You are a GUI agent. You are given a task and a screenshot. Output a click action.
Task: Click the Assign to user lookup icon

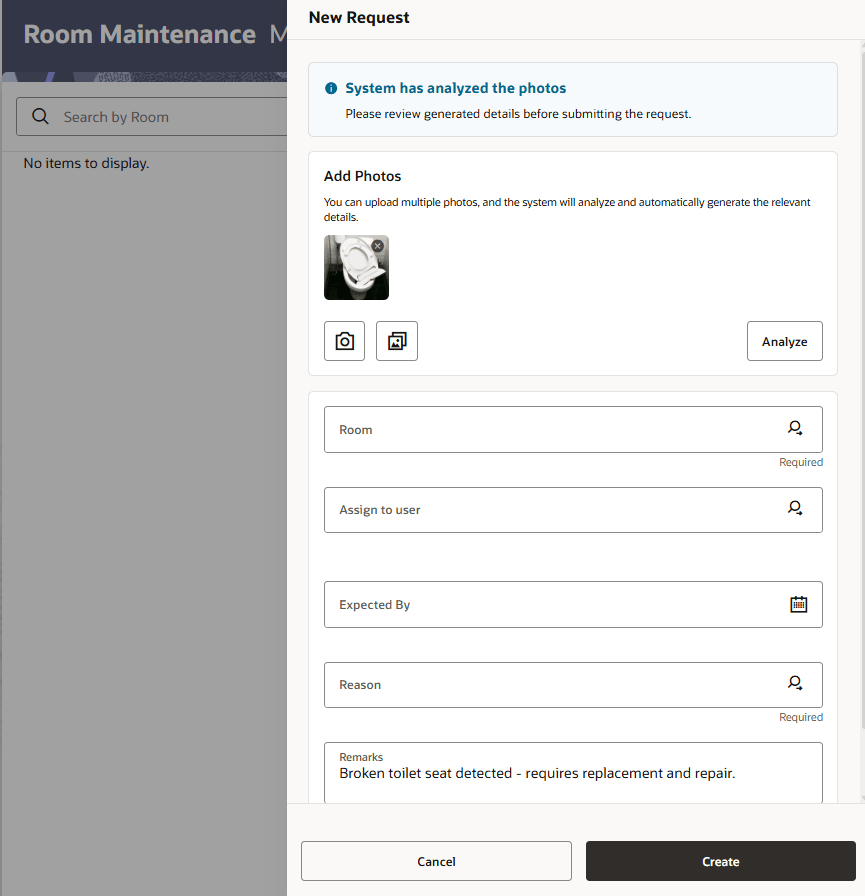point(795,508)
